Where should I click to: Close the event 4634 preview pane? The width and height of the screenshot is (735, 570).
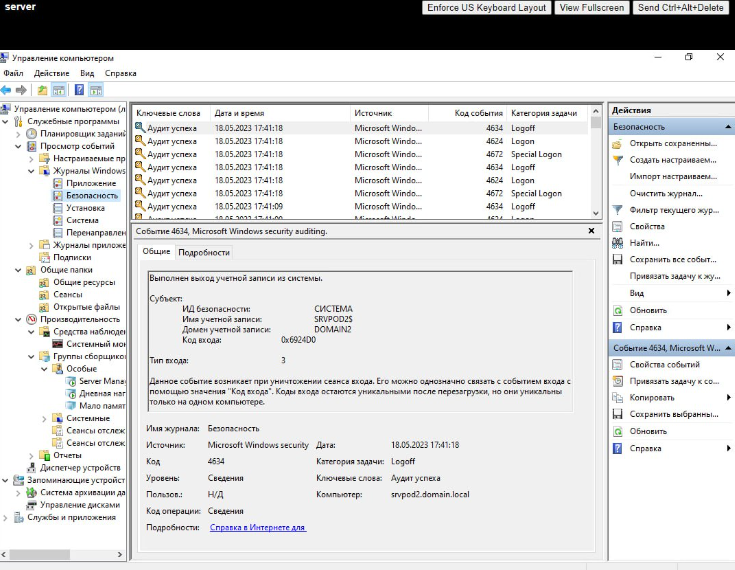[591, 231]
